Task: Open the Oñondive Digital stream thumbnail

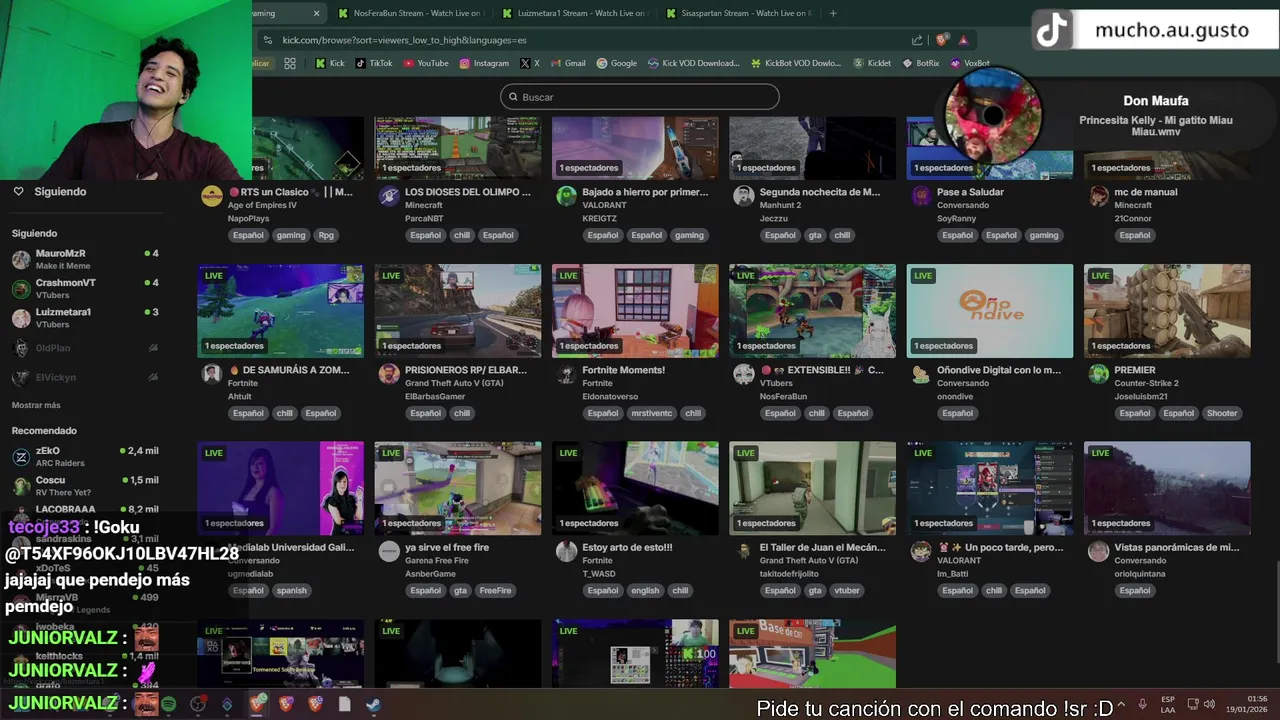Action: click(x=990, y=310)
